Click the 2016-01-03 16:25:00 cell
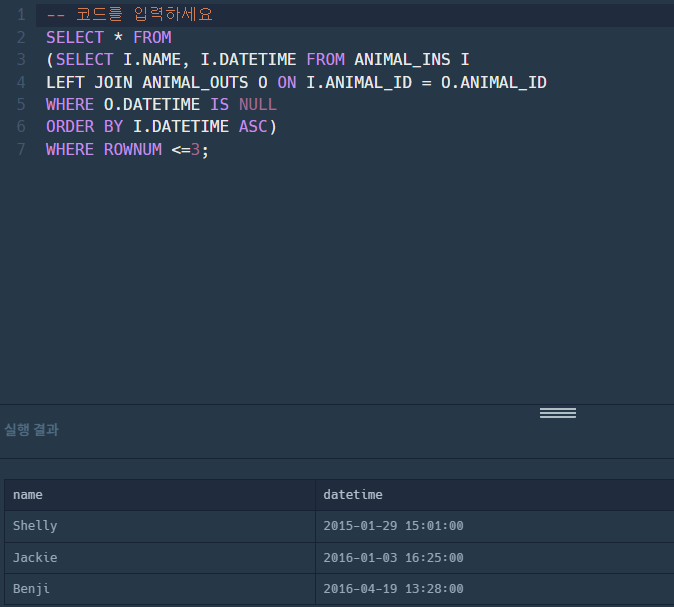The width and height of the screenshot is (674, 607). click(495, 558)
